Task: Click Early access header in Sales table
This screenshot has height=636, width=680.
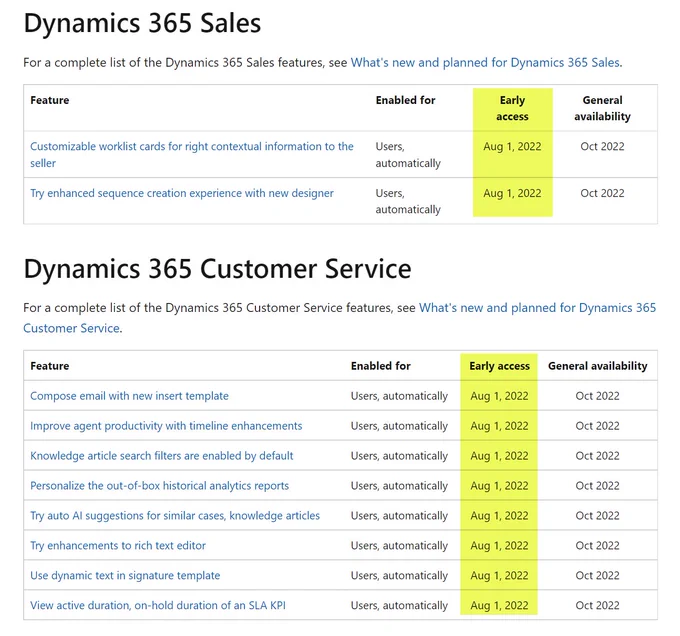Action: 513,108
